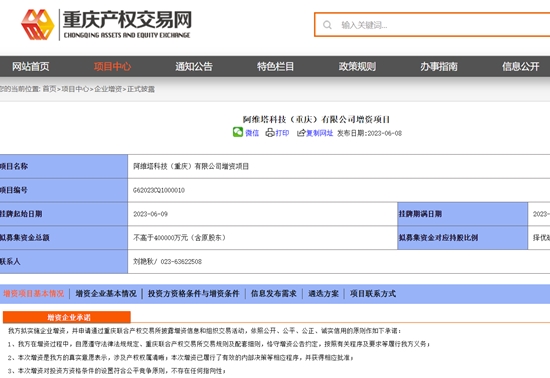Click the amount 不高于400000万元（含原股东）
Viewport: 550px width, 378px height.
pos(180,238)
